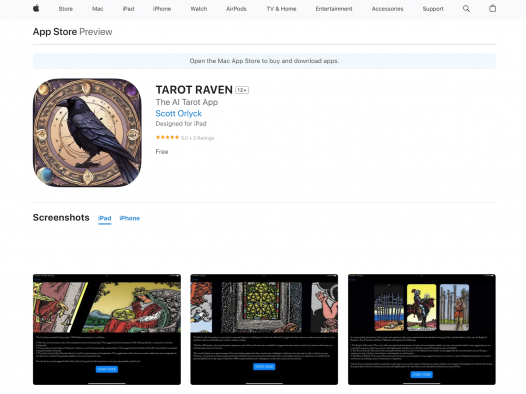
Task: Click The AI Tarot App subtitle
Action: (x=187, y=102)
